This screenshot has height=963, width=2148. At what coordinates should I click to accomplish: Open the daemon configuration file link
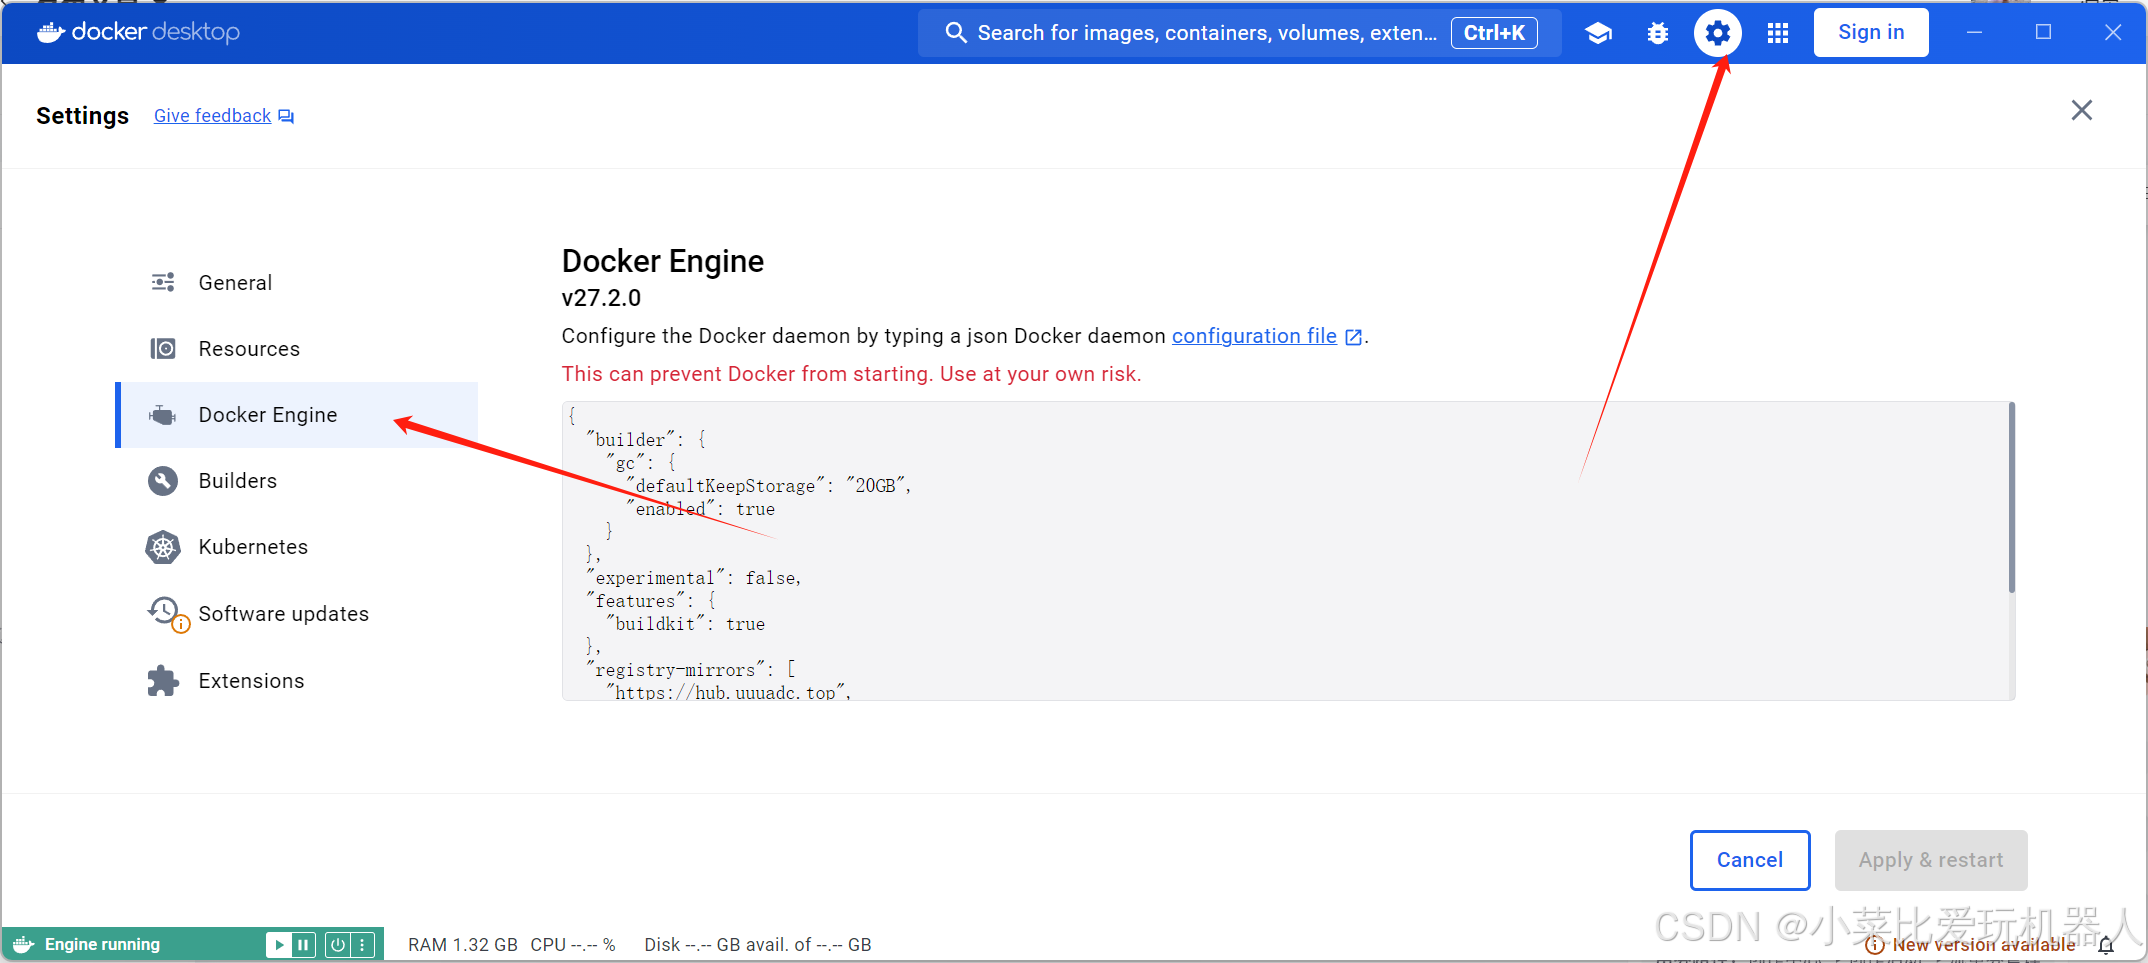[1253, 336]
